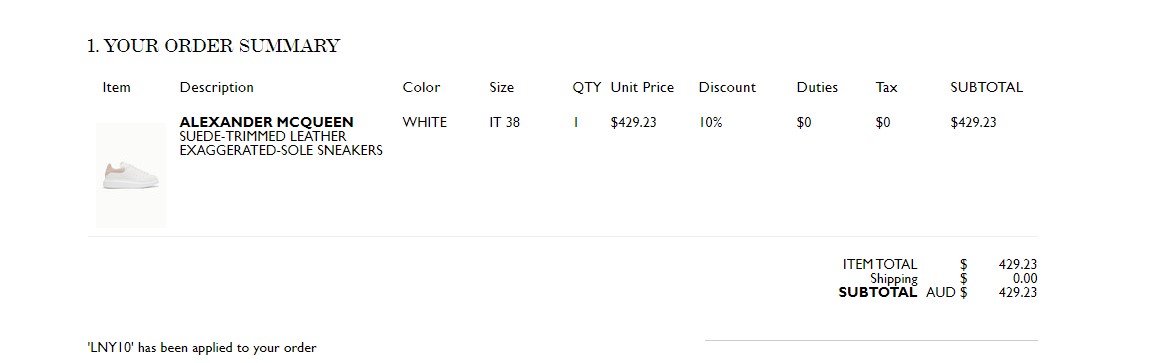1174x363 pixels.
Task: Select the 'YOUR ORDER SUMMARY' heading
Action: pos(213,46)
